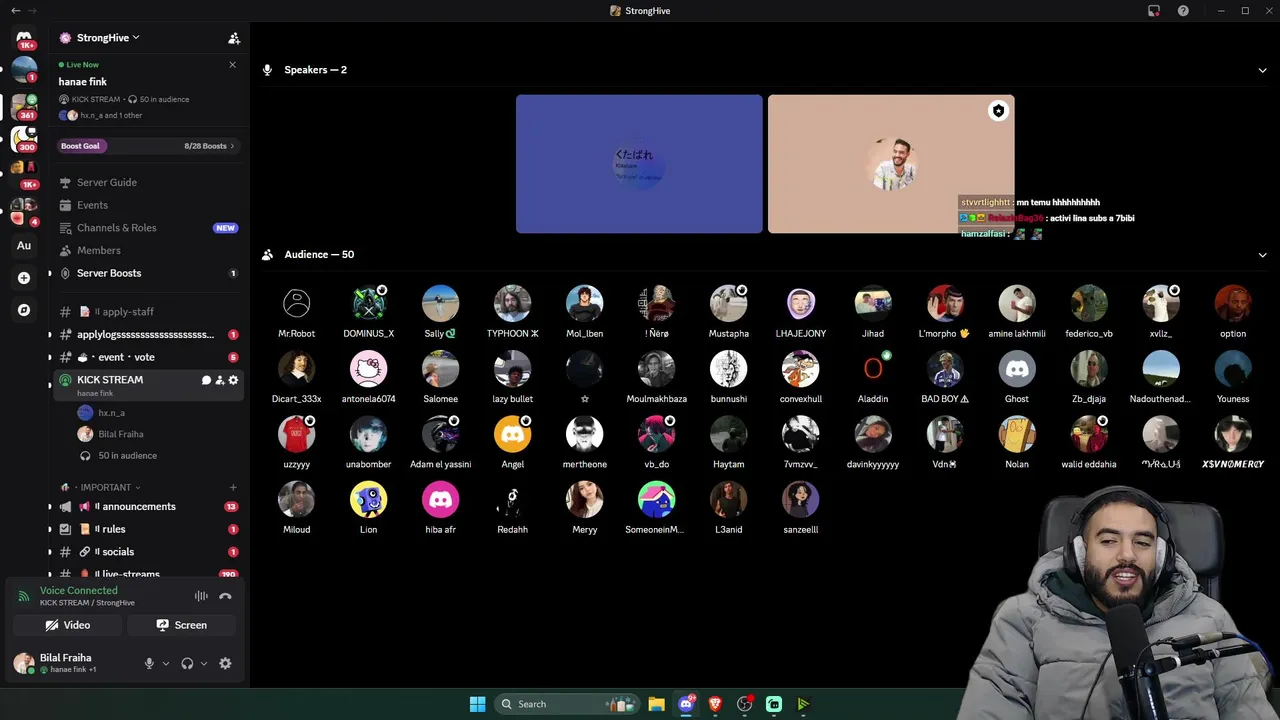Viewport: 1280px width, 720px height.
Task: Open announcements channel
Action: point(147,507)
